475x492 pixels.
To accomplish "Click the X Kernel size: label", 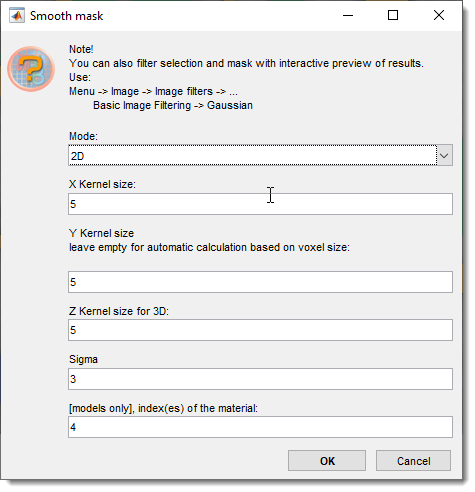I will (102, 184).
